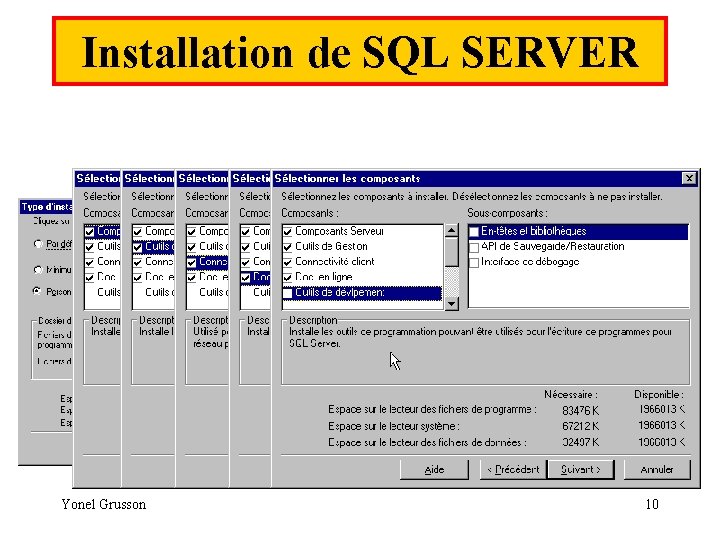This screenshot has width=720, height=540.
Task: Click highlighted Outils checkbox in the dialog behind
Action: tap(137, 247)
